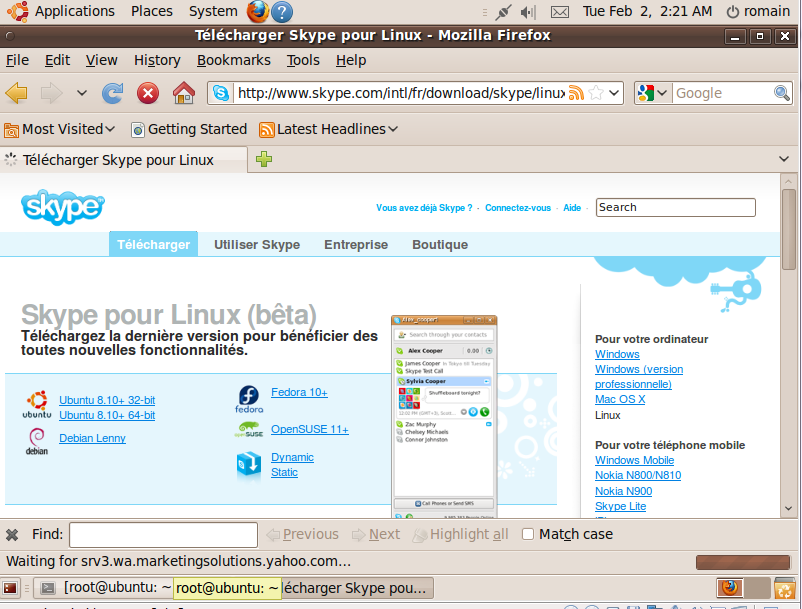Open the Utiliser Skype tab
802x609 pixels.
pyautogui.click(x=257, y=244)
